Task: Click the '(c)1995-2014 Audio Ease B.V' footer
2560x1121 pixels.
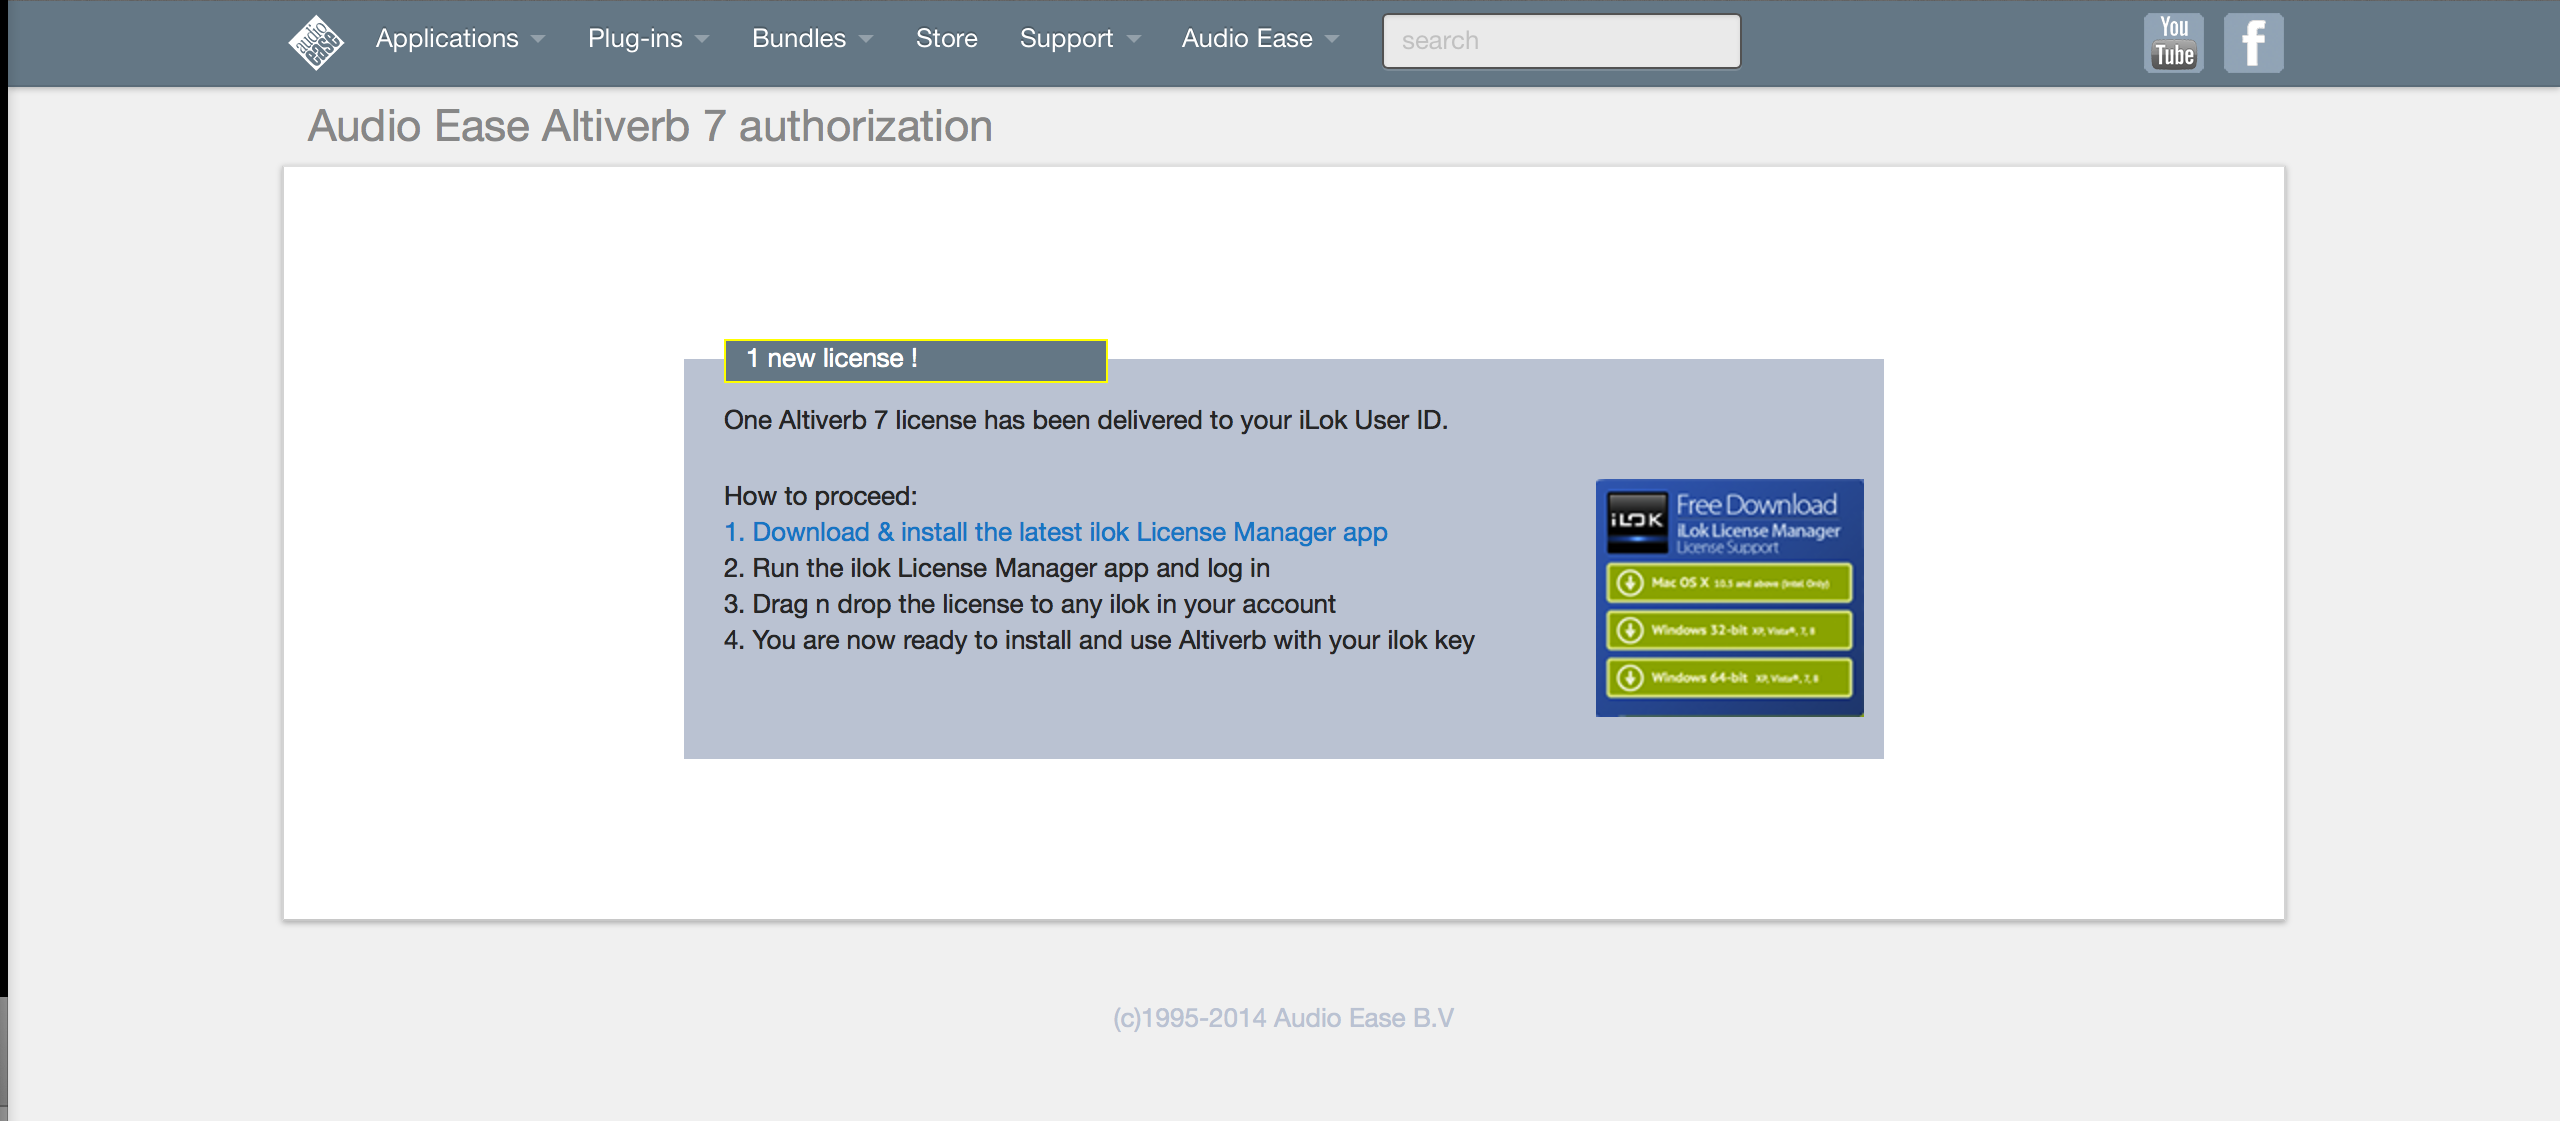Action: pyautogui.click(x=1283, y=1018)
